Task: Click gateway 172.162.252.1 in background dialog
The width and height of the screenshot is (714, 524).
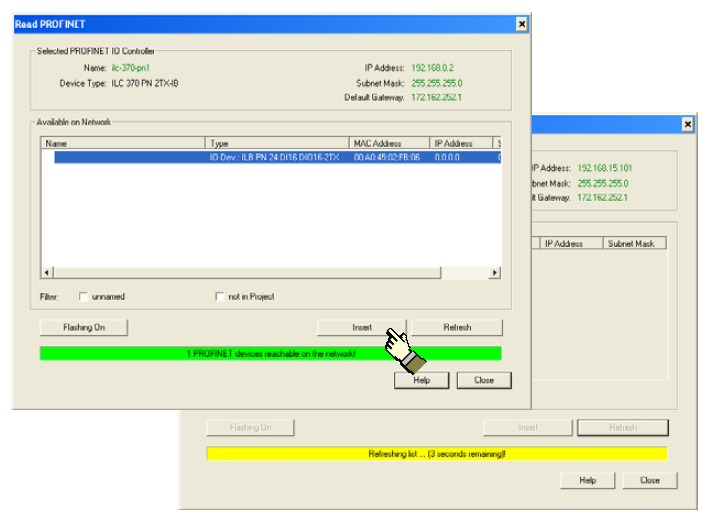Action: (x=602, y=198)
